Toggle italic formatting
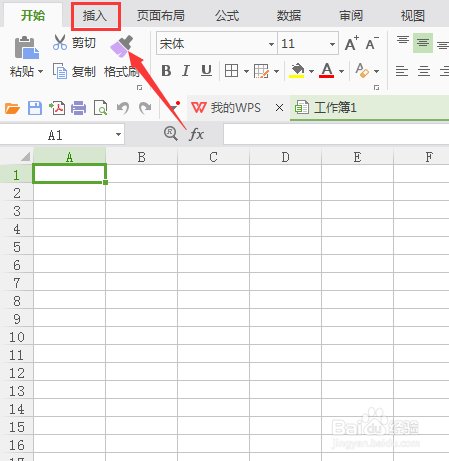 (x=186, y=71)
